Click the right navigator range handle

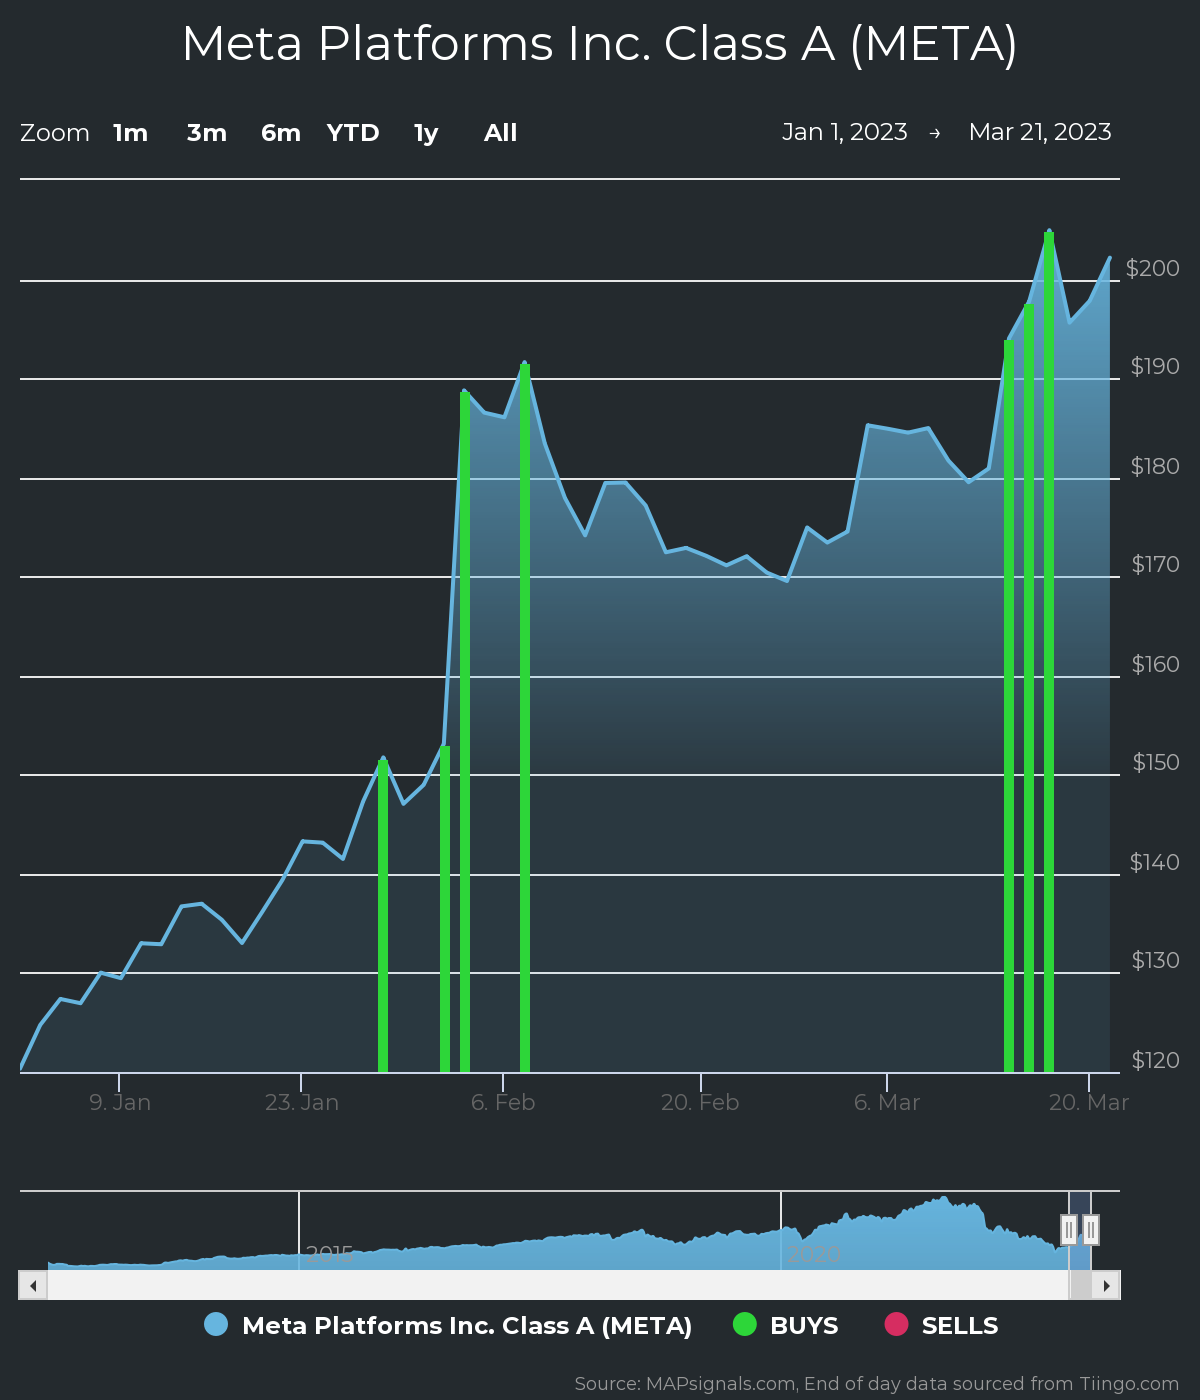point(1091,1230)
